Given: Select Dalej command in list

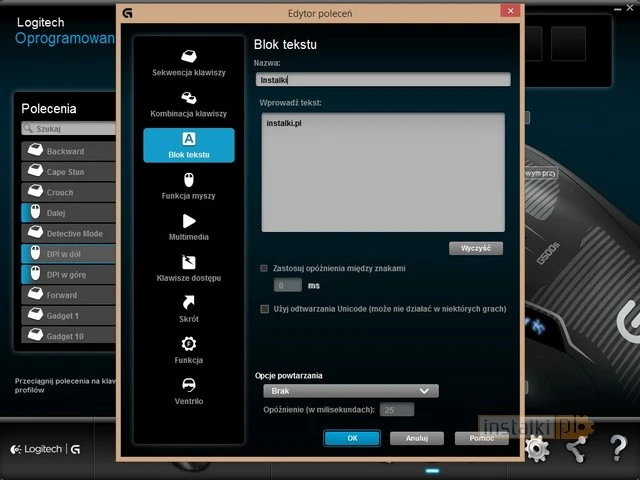Looking at the screenshot, I should [69, 213].
